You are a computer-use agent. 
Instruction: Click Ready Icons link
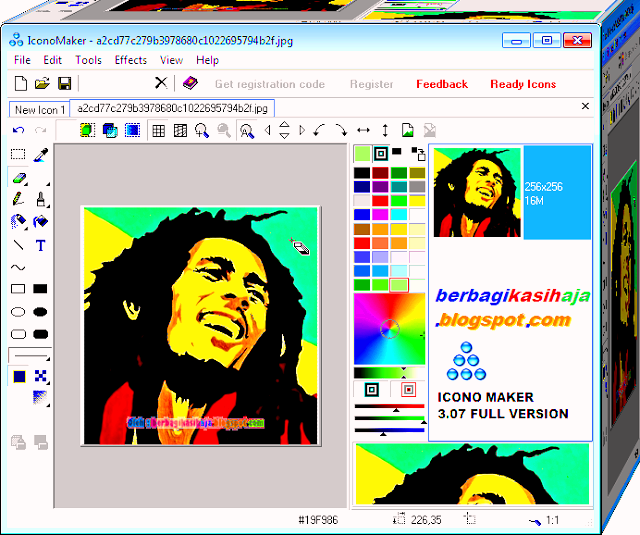tap(523, 84)
